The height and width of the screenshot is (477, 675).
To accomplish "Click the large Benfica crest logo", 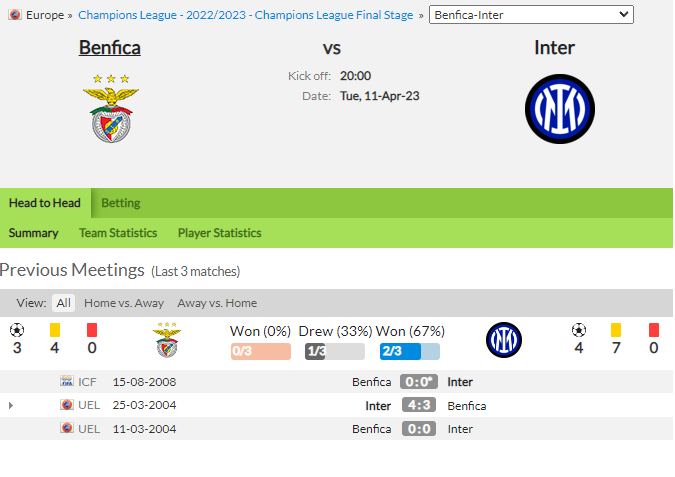I will 111,108.
